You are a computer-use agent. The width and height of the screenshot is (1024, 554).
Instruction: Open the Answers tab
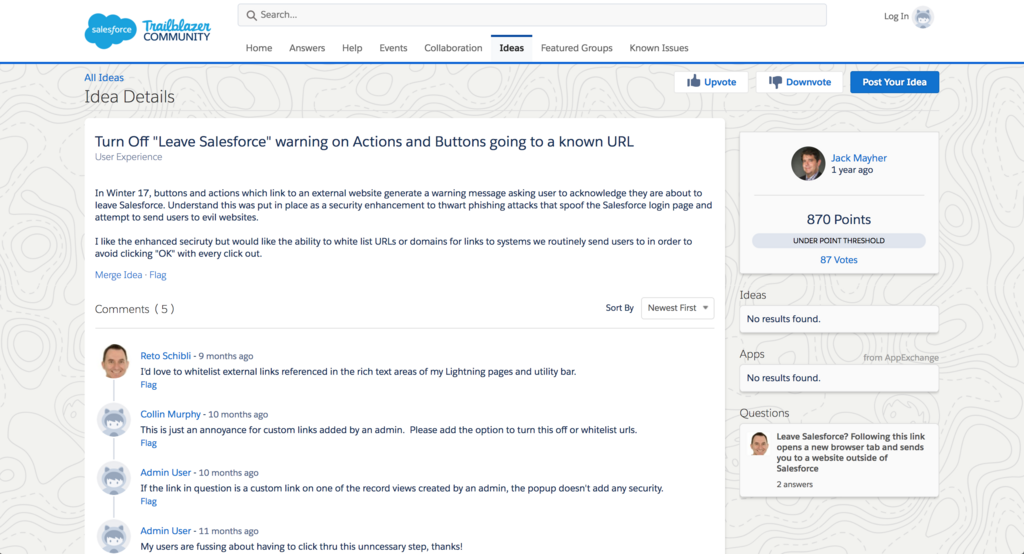point(307,48)
